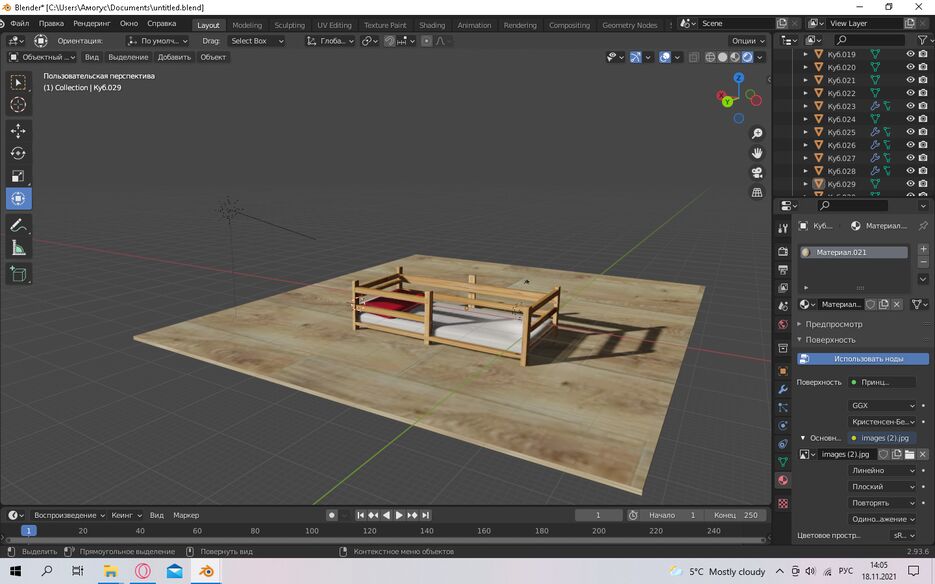935x584 pixels.
Task: Add a material slot with the plus button
Action: [923, 249]
